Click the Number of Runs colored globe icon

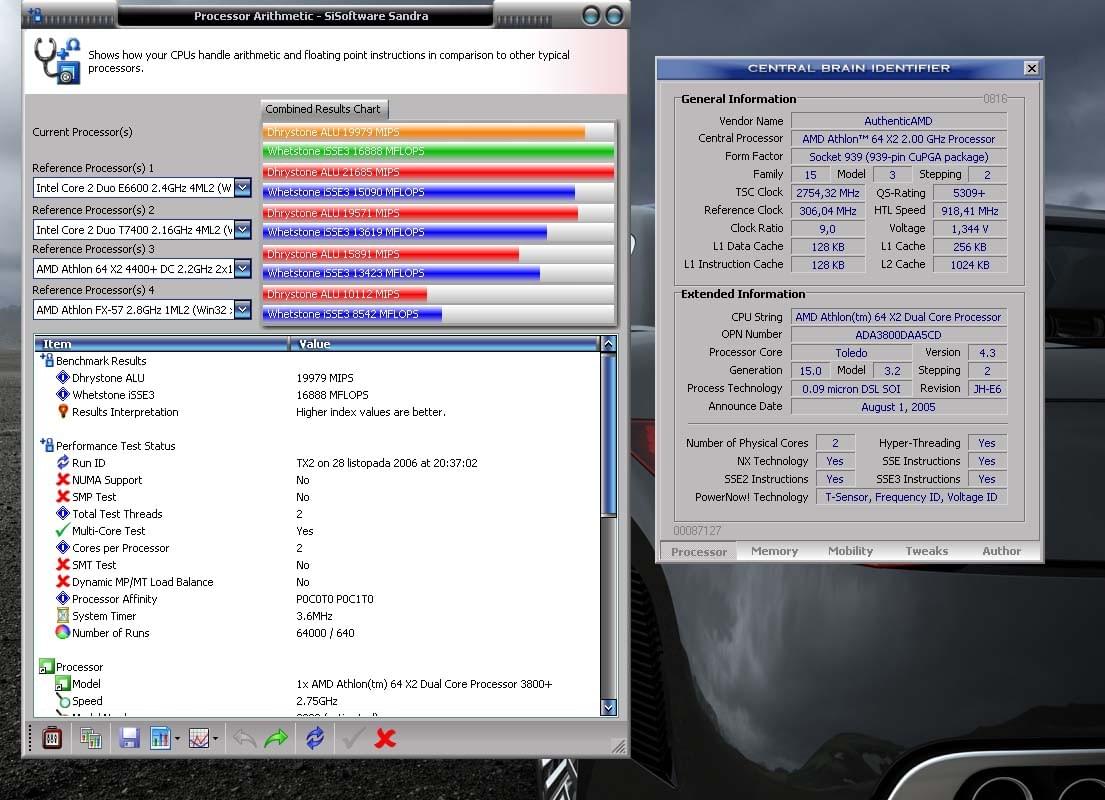pos(63,632)
